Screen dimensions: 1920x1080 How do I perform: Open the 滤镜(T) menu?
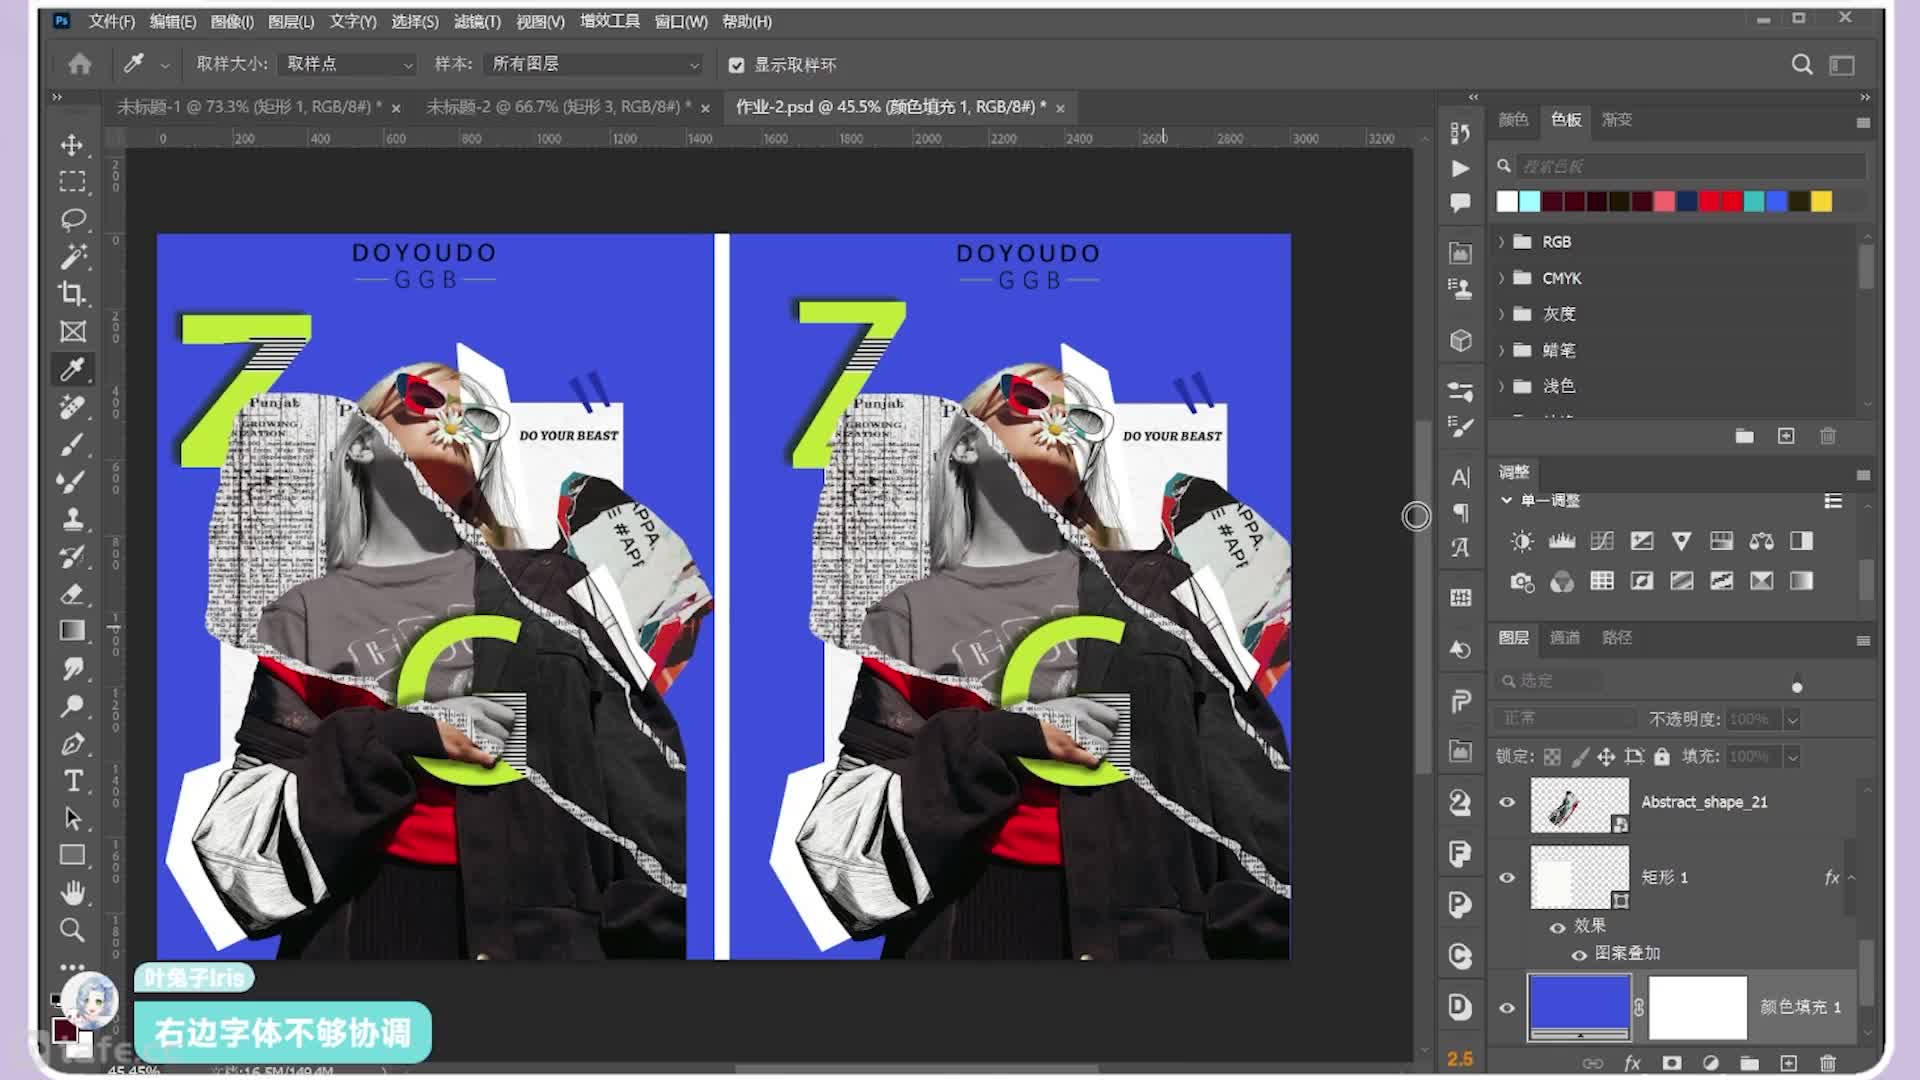pos(477,21)
